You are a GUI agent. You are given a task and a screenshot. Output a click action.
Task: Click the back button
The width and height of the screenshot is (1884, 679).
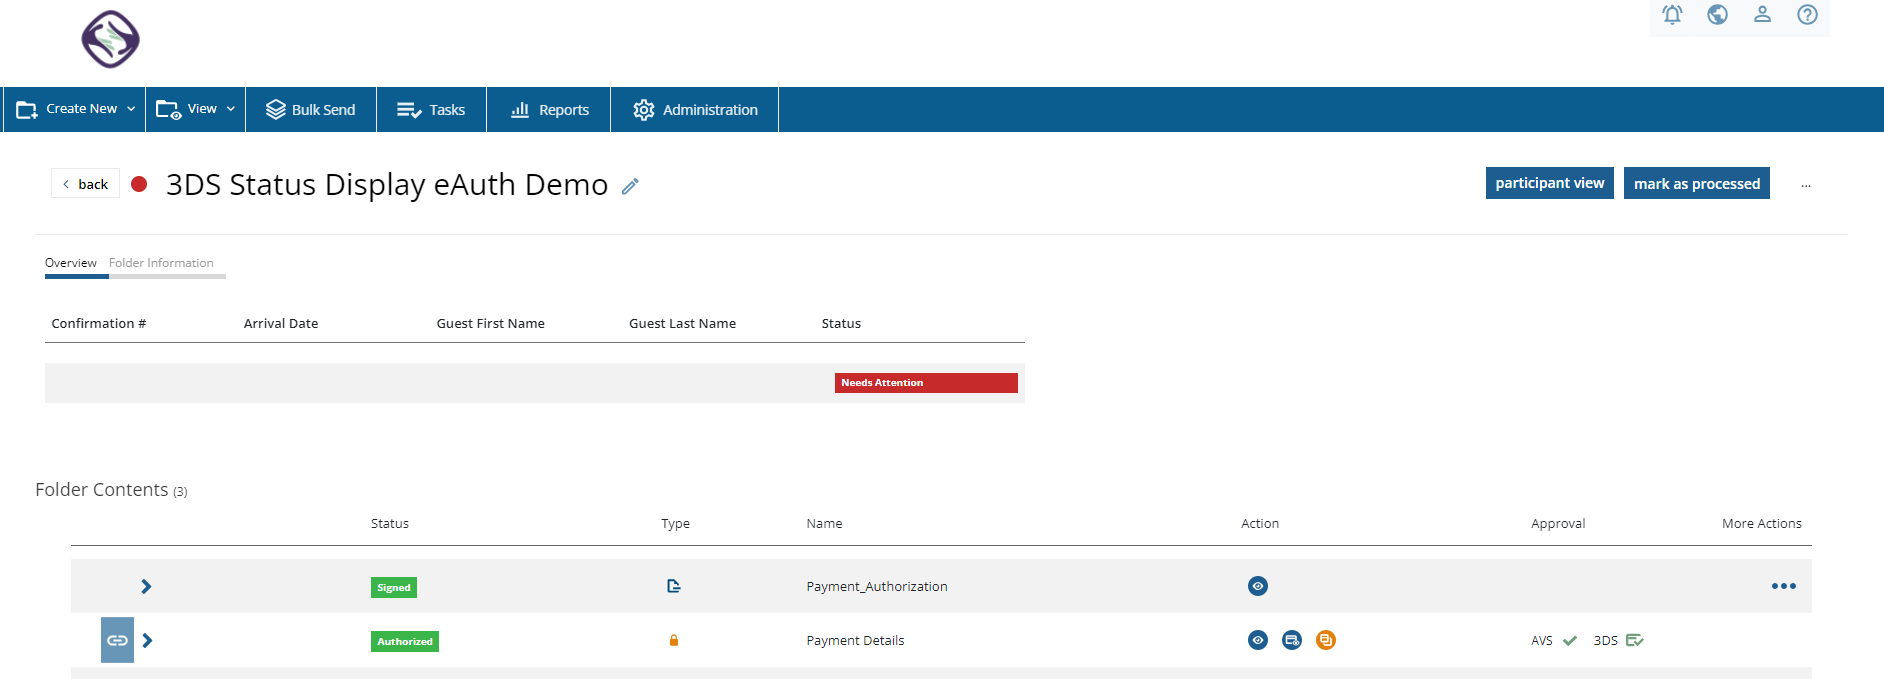click(x=85, y=184)
